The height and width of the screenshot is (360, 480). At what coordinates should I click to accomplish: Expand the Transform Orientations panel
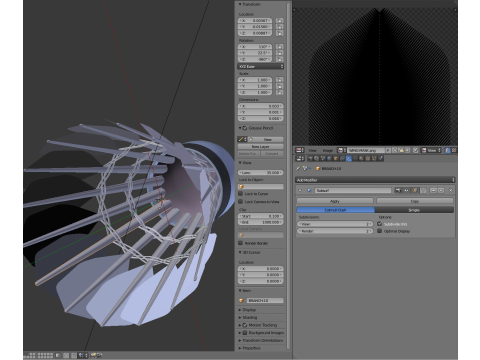[240, 340]
